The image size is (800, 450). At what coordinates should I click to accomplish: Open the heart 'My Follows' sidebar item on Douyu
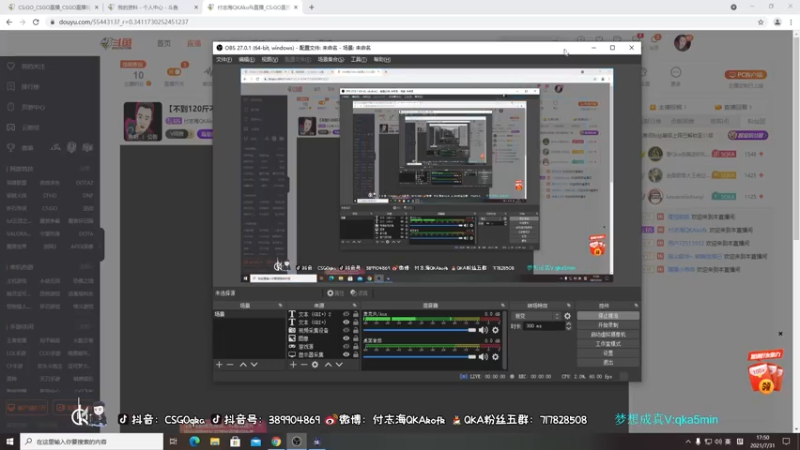click(28, 66)
